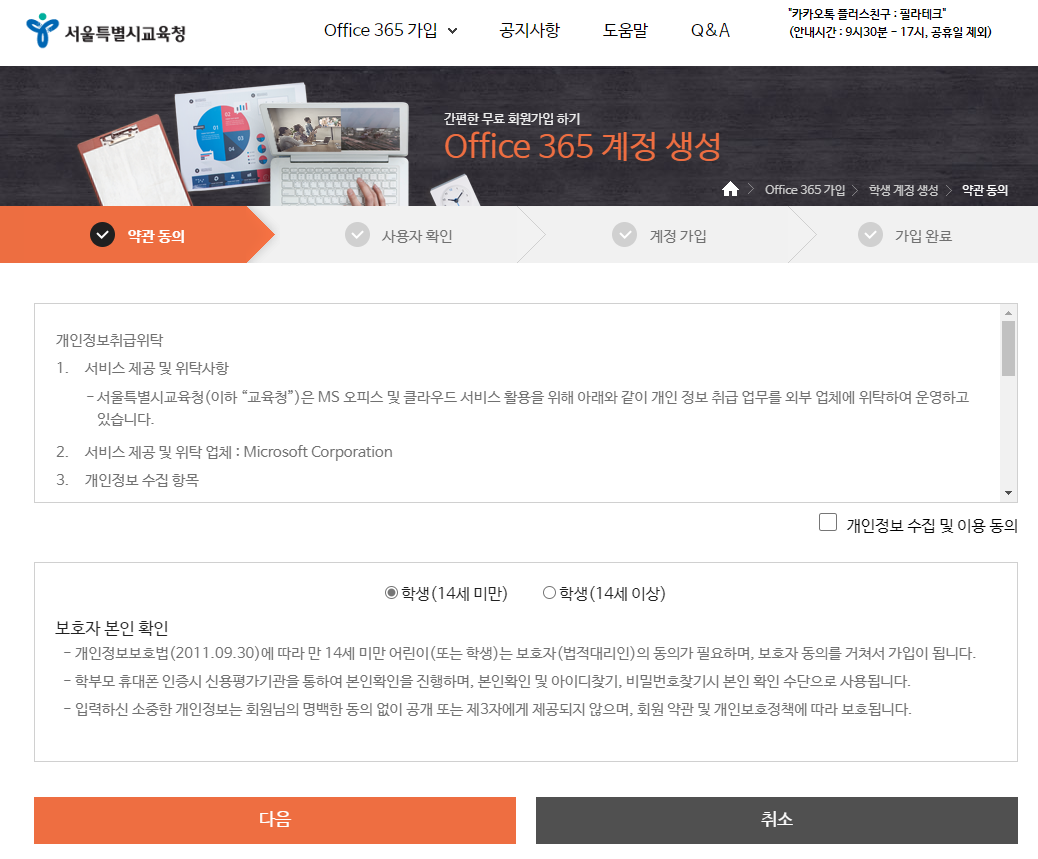The height and width of the screenshot is (859, 1038).
Task: Click the checkmark icon beside 계정 가입
Action: pyautogui.click(x=624, y=235)
